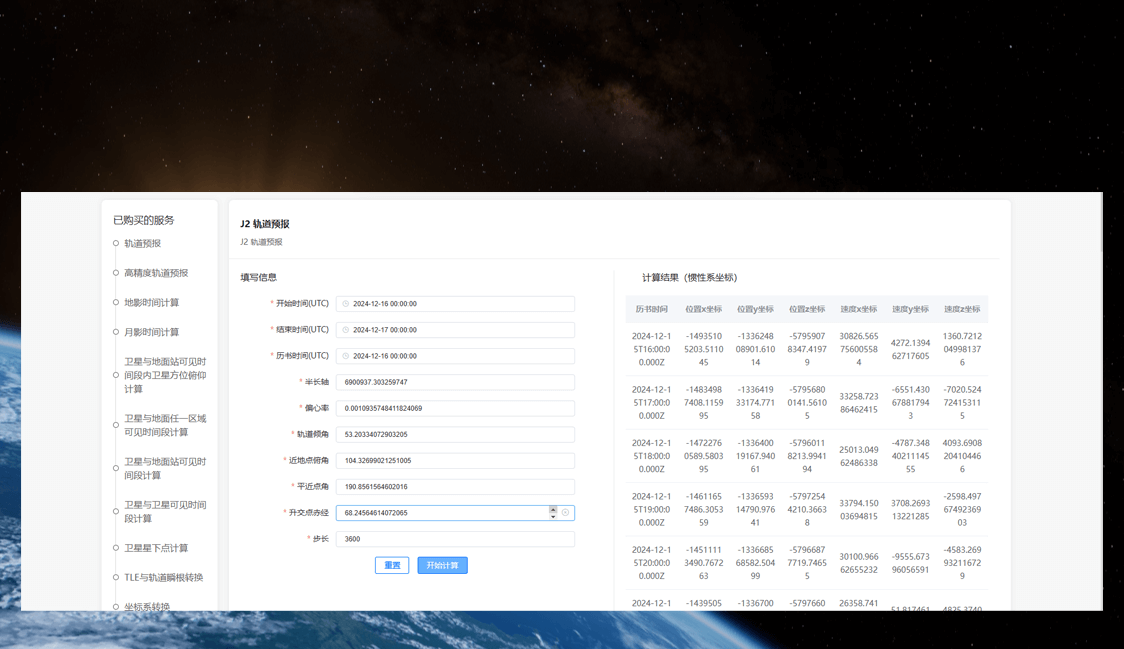This screenshot has width=1124, height=649.
Task: Increase 升交点赤经 value with up arrow
Action: (553, 509)
